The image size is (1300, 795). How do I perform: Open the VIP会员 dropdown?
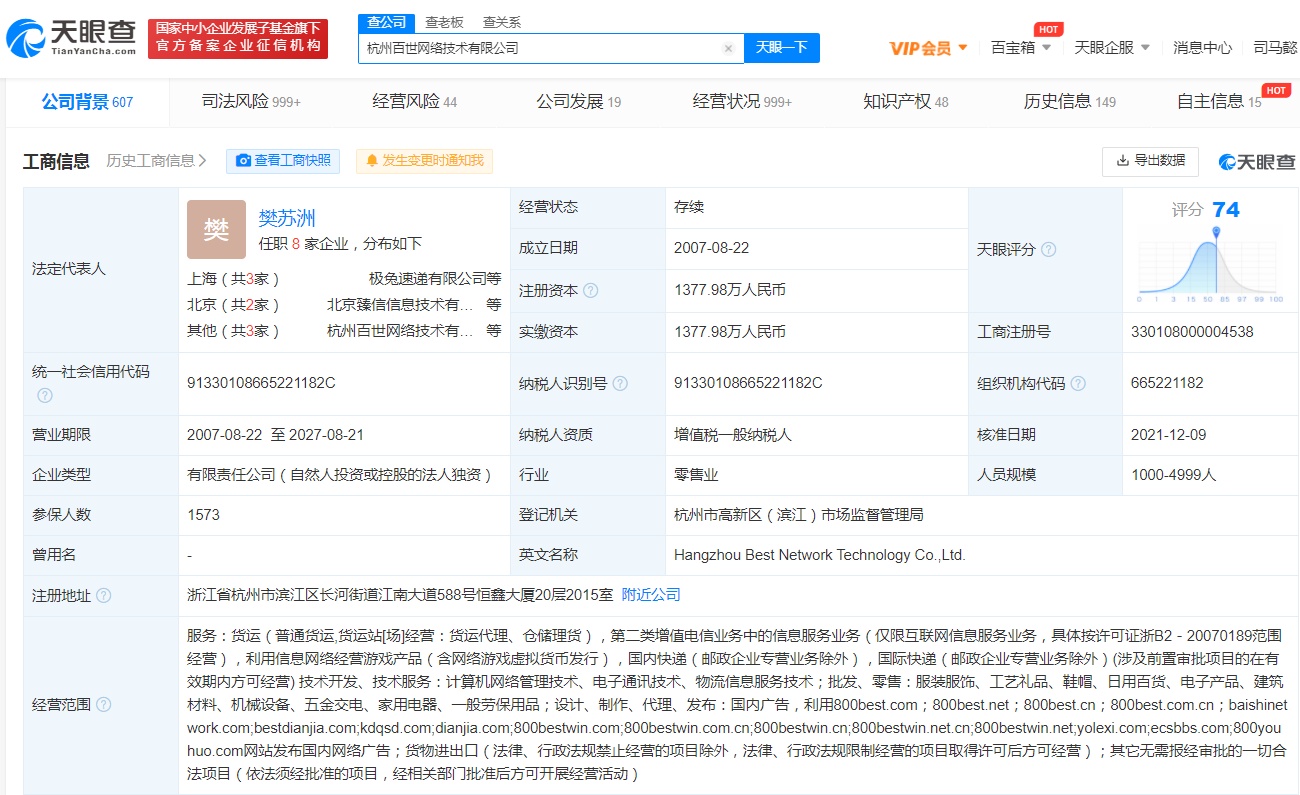[x=929, y=48]
